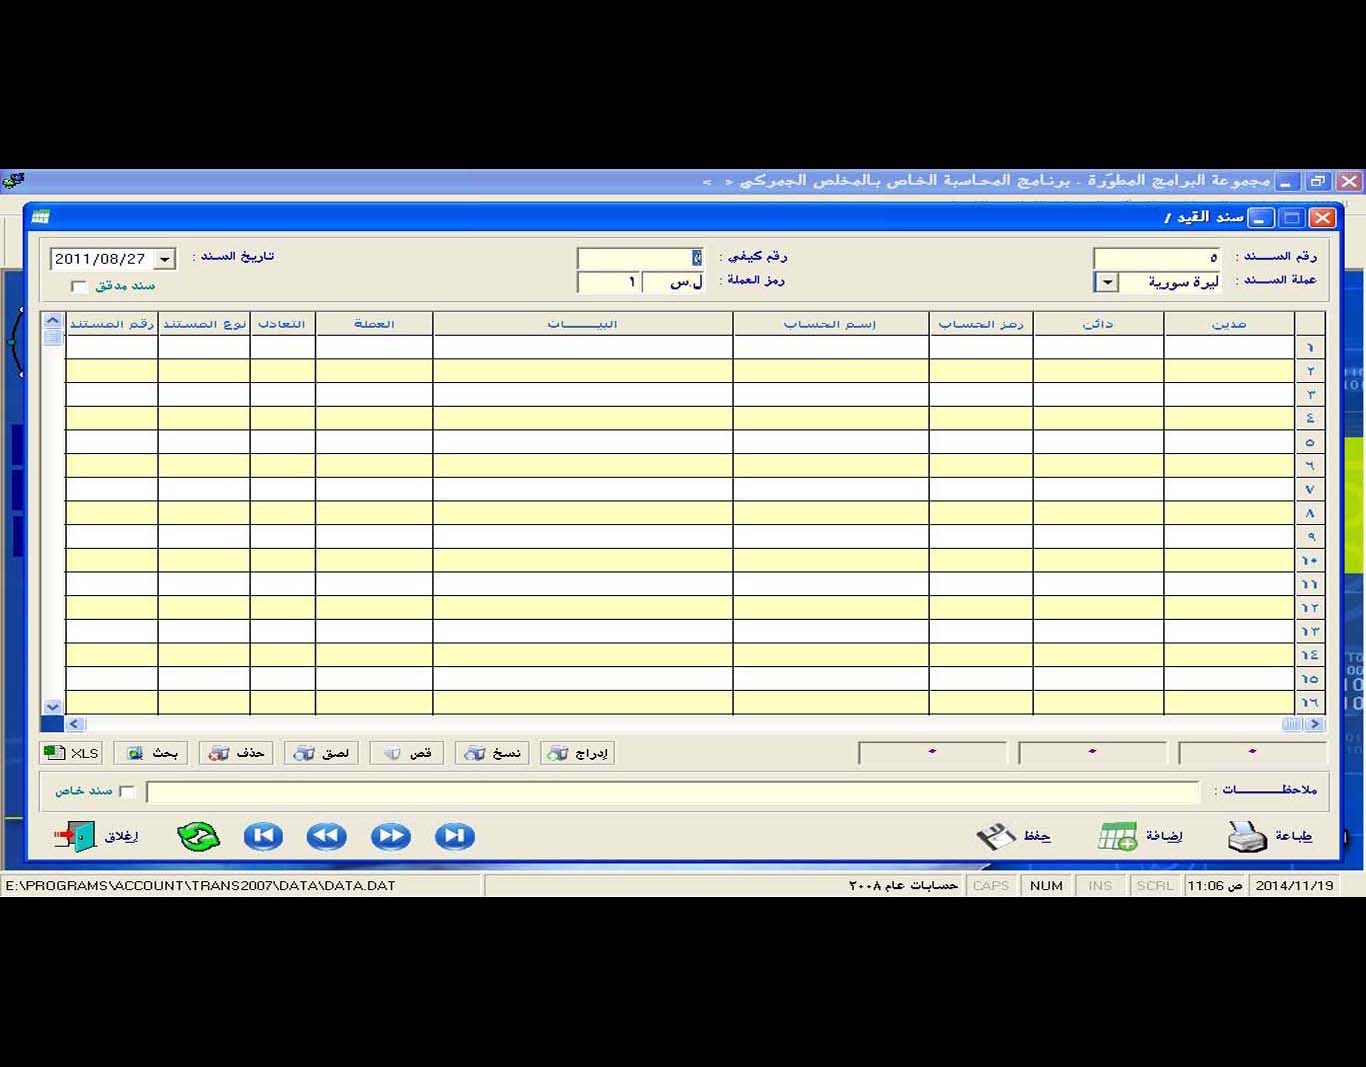Export the grid with XLS button
The height and width of the screenshot is (1067, 1366).
pos(71,753)
